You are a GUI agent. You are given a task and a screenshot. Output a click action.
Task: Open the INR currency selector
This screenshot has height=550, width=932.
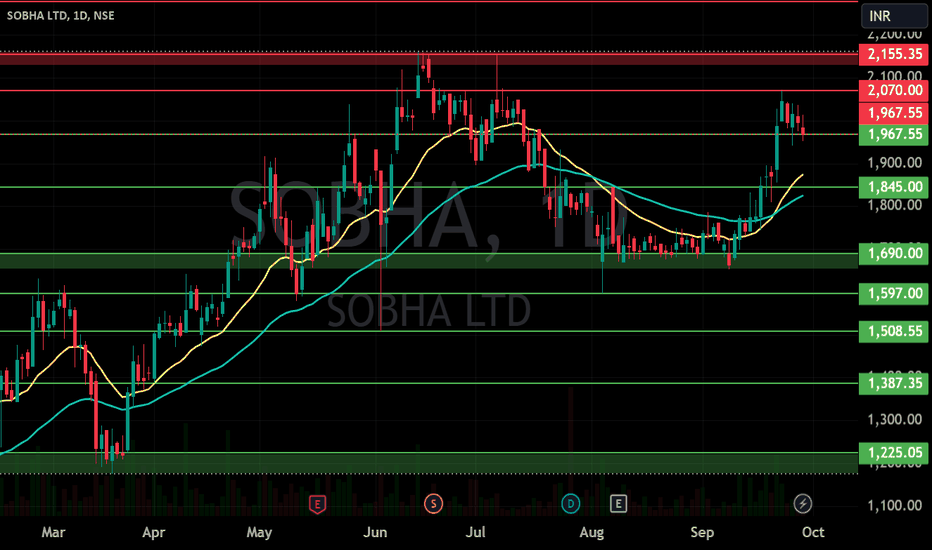895,15
